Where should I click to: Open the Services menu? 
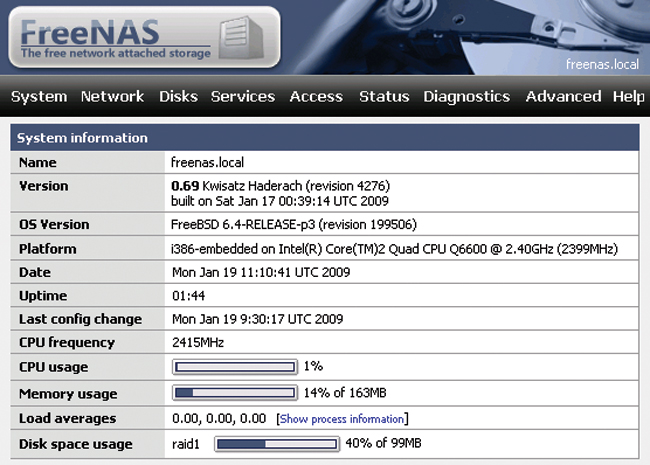[x=243, y=97]
